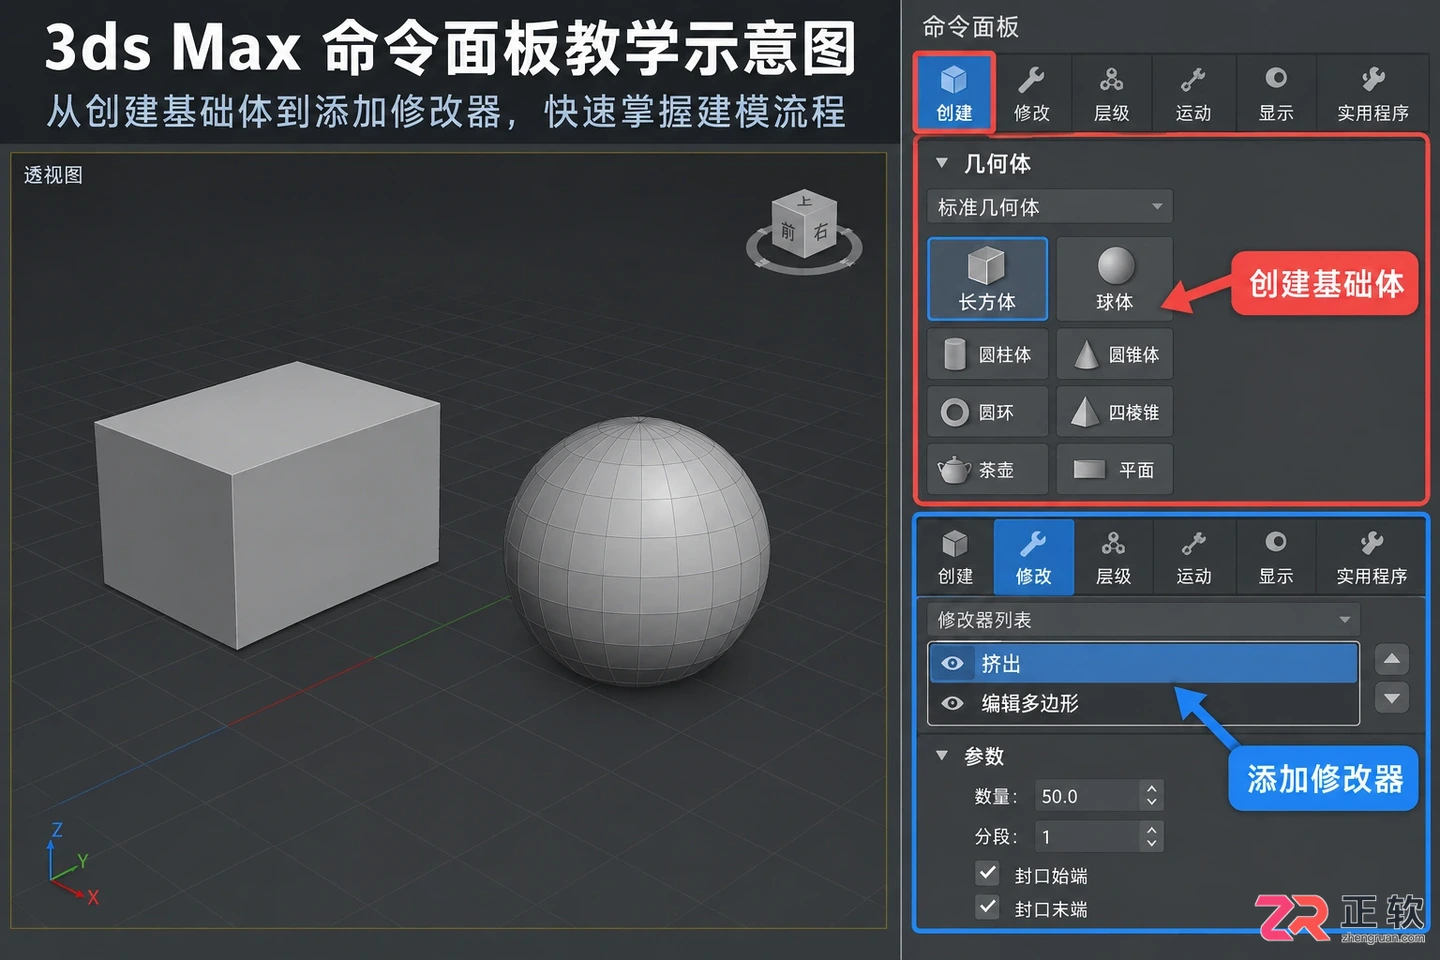Click the 几何体 rollout title

coord(997,163)
